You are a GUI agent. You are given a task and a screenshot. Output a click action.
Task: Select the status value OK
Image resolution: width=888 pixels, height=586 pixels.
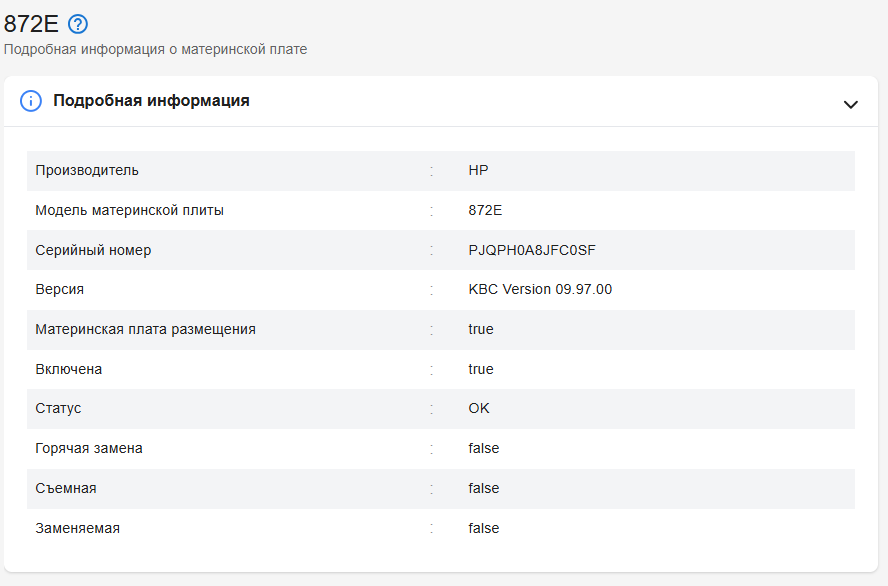pyautogui.click(x=479, y=408)
